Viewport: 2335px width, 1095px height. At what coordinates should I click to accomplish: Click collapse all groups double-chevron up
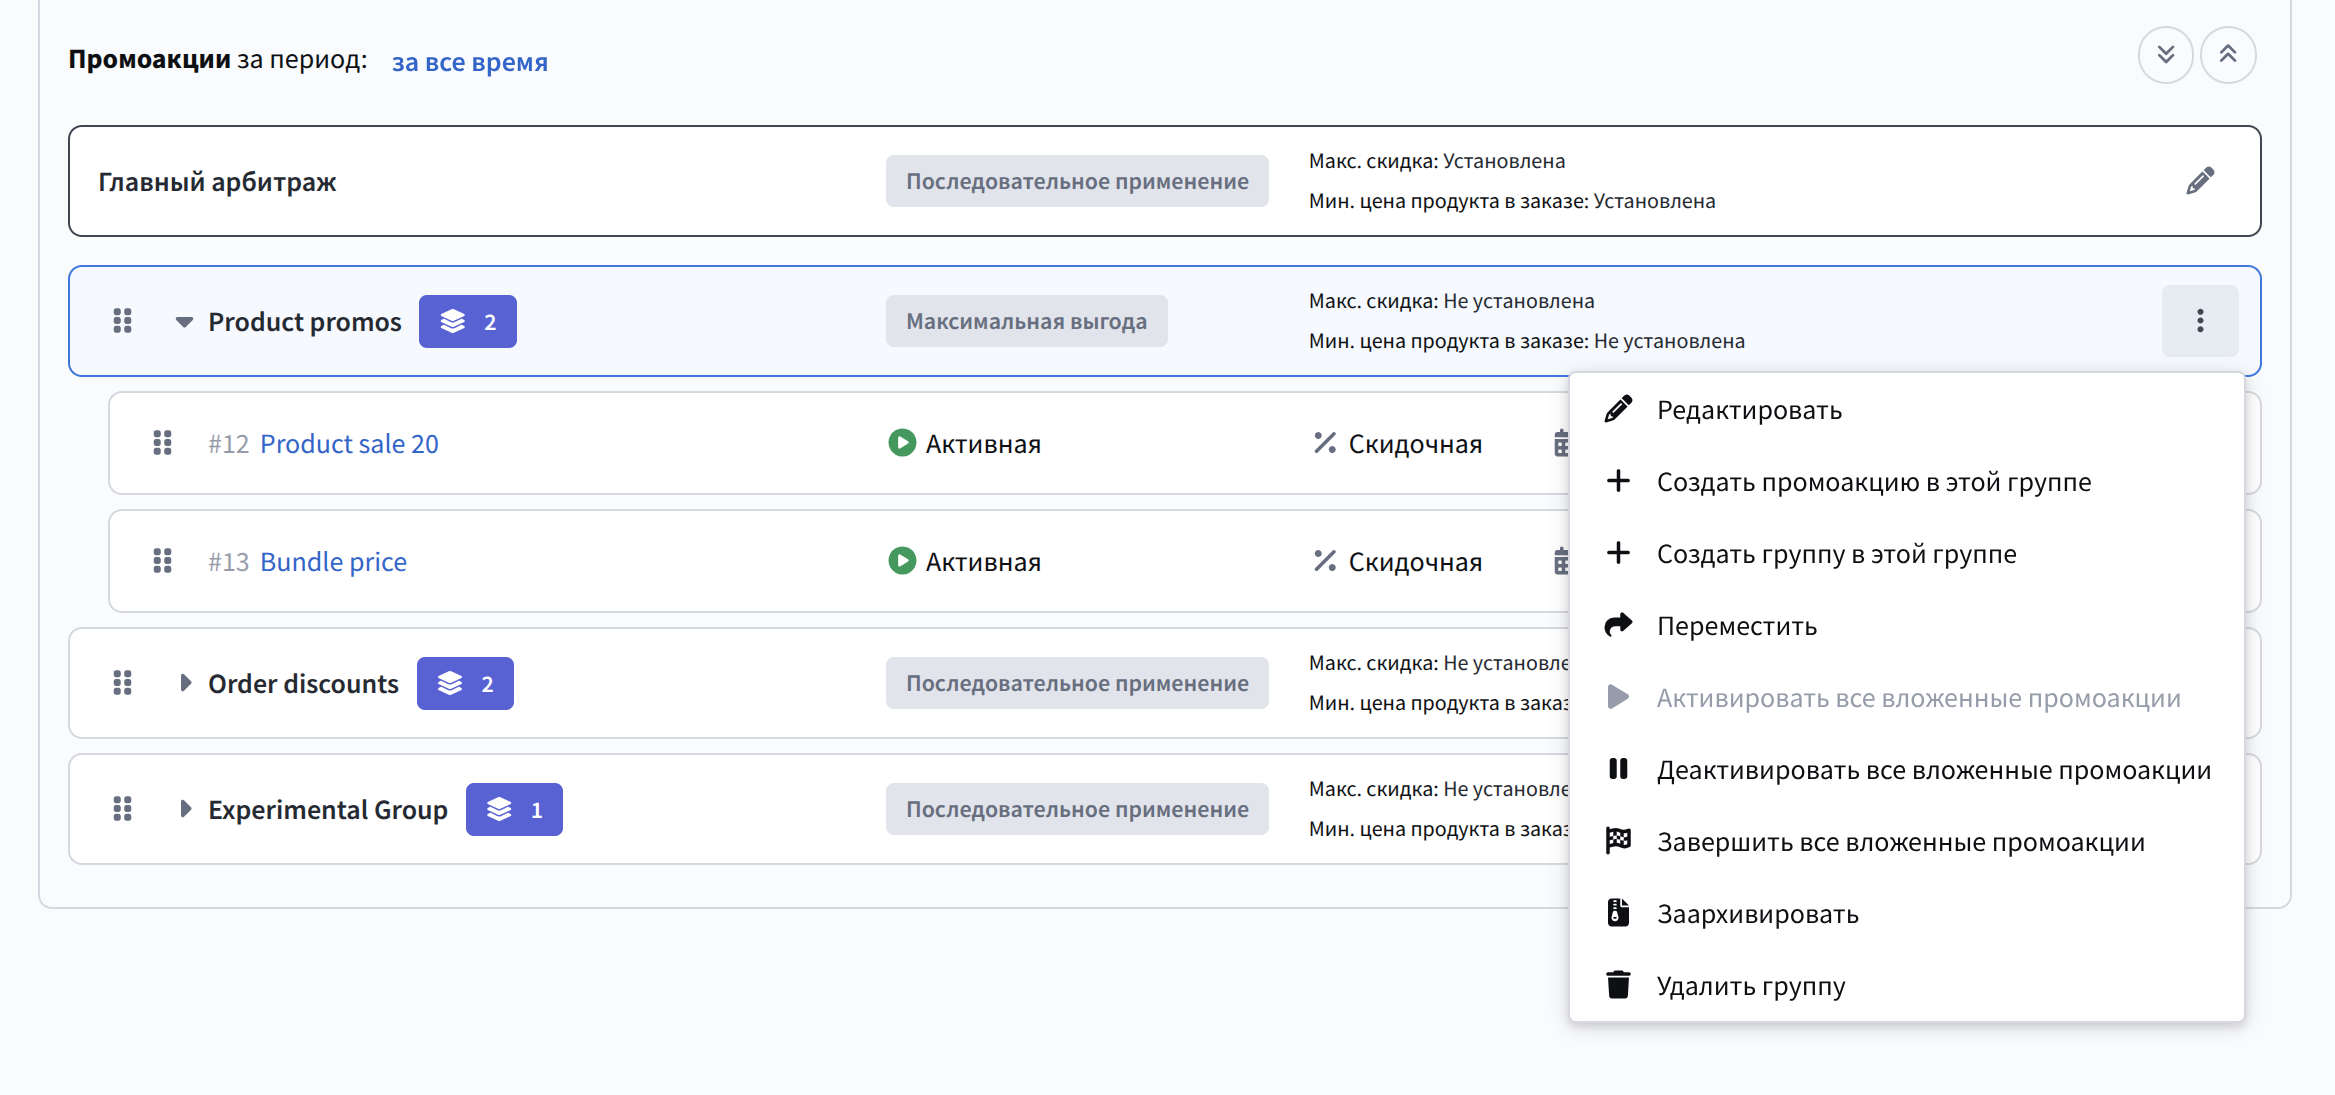pyautogui.click(x=2227, y=55)
